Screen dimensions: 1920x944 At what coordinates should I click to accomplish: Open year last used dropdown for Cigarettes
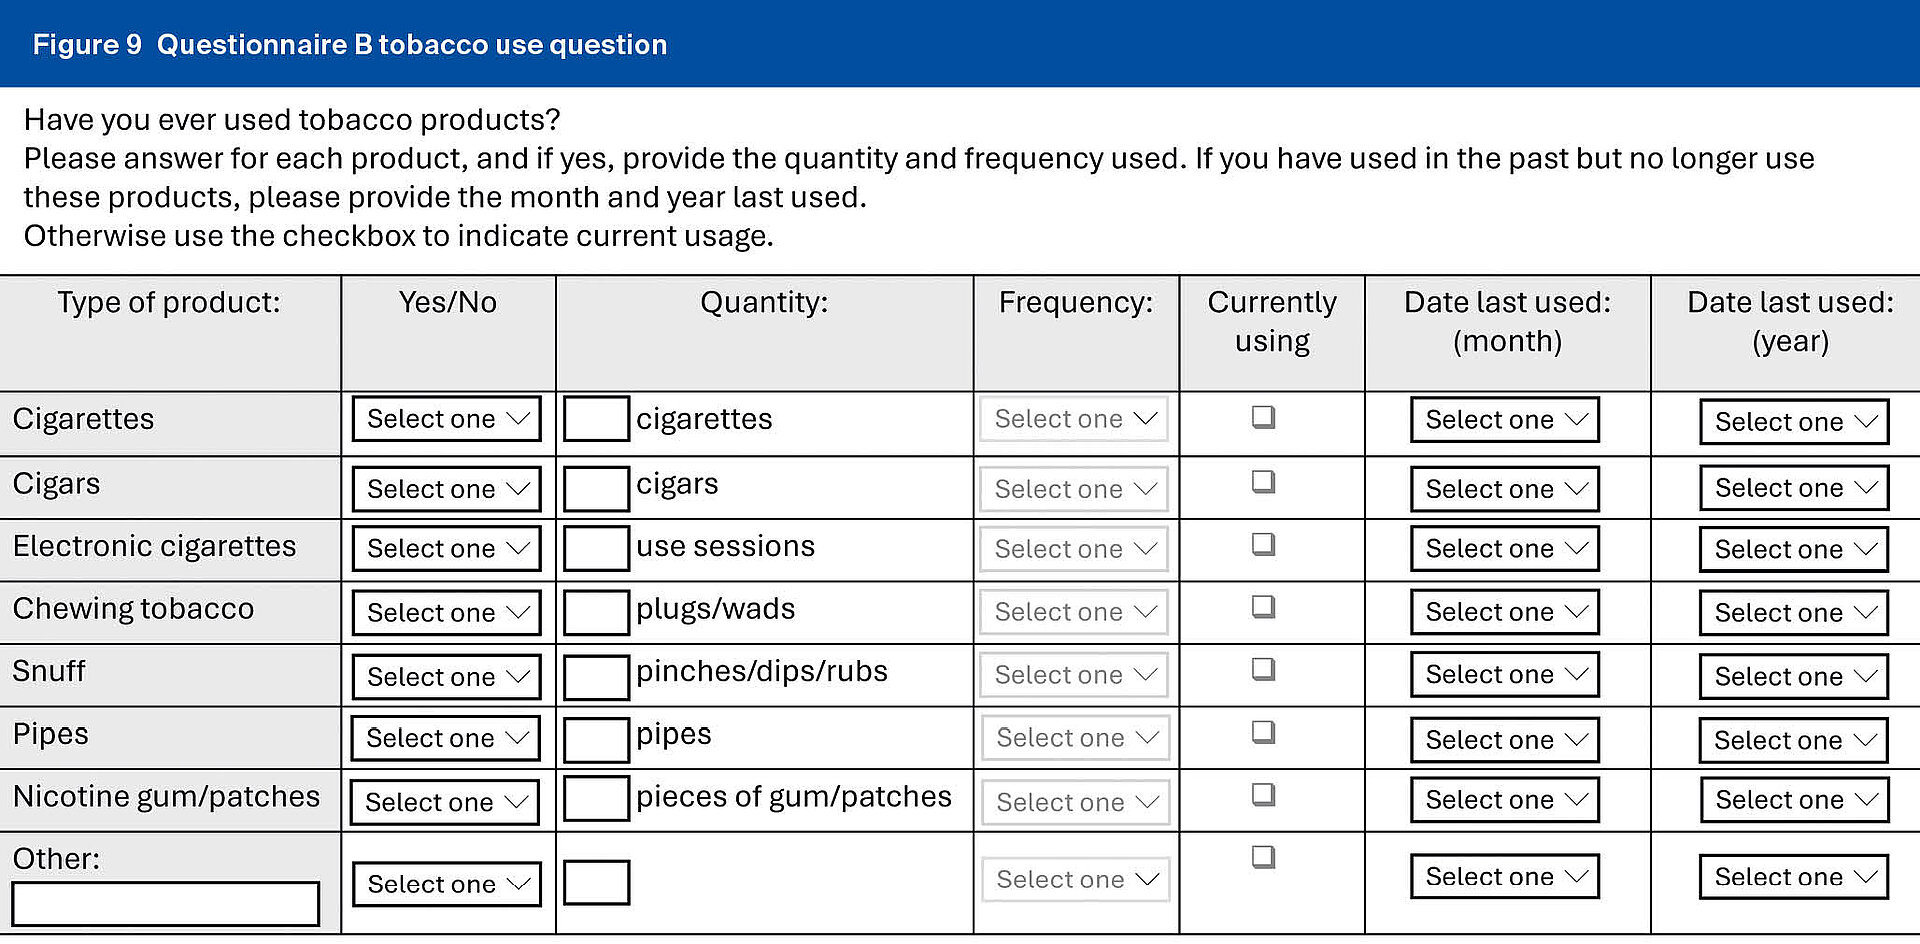point(1793,422)
